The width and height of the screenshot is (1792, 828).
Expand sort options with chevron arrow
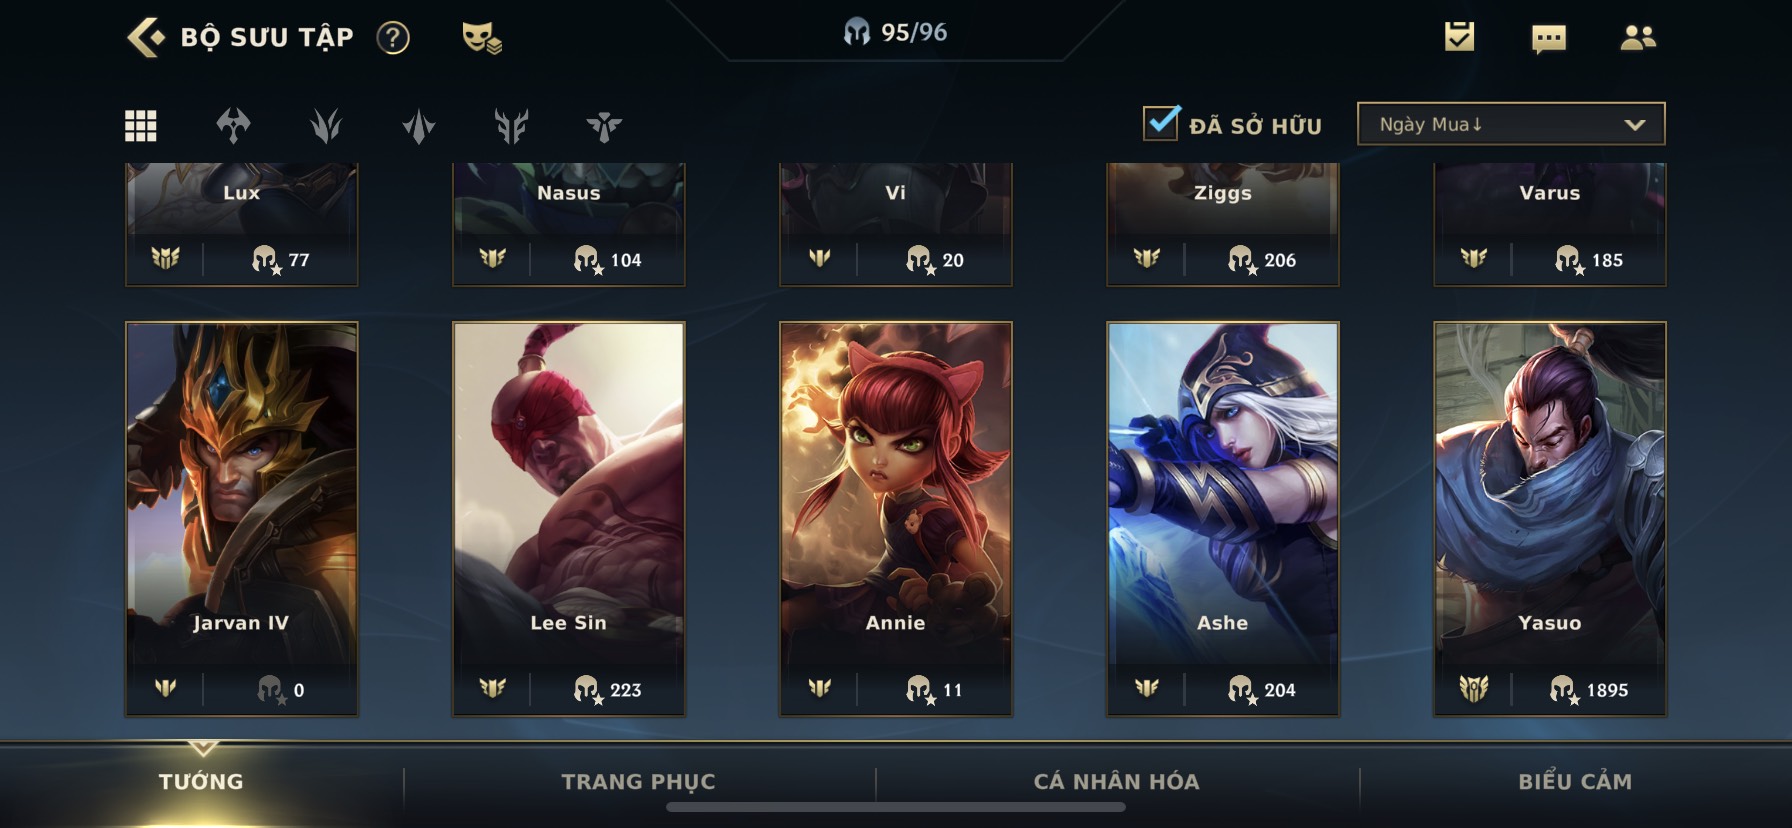1635,125
